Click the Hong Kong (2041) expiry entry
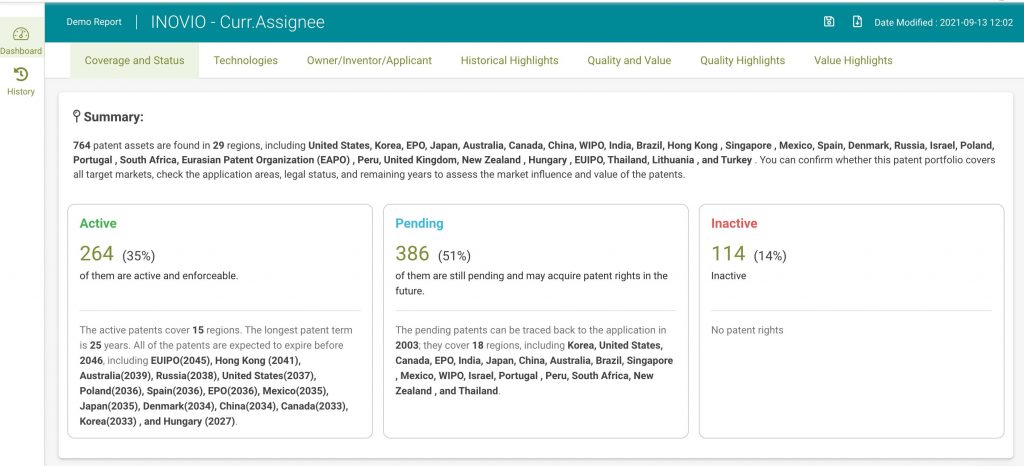 click(x=259, y=360)
